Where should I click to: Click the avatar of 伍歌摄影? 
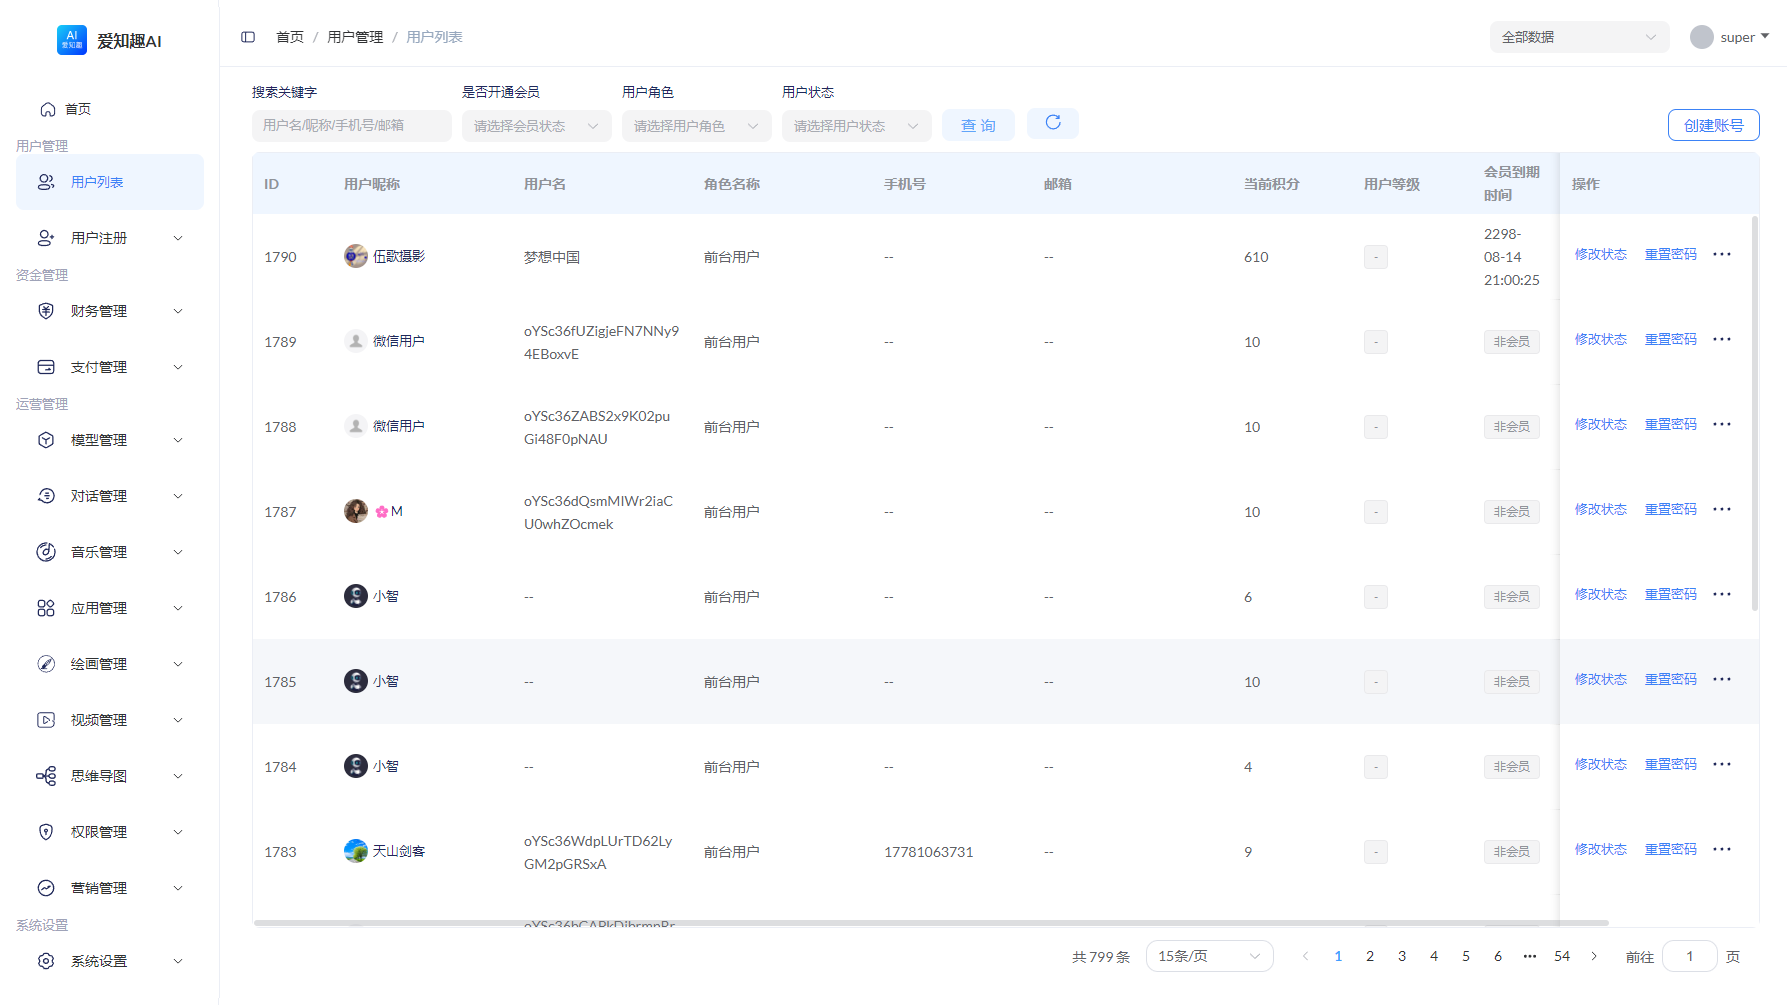(x=356, y=256)
